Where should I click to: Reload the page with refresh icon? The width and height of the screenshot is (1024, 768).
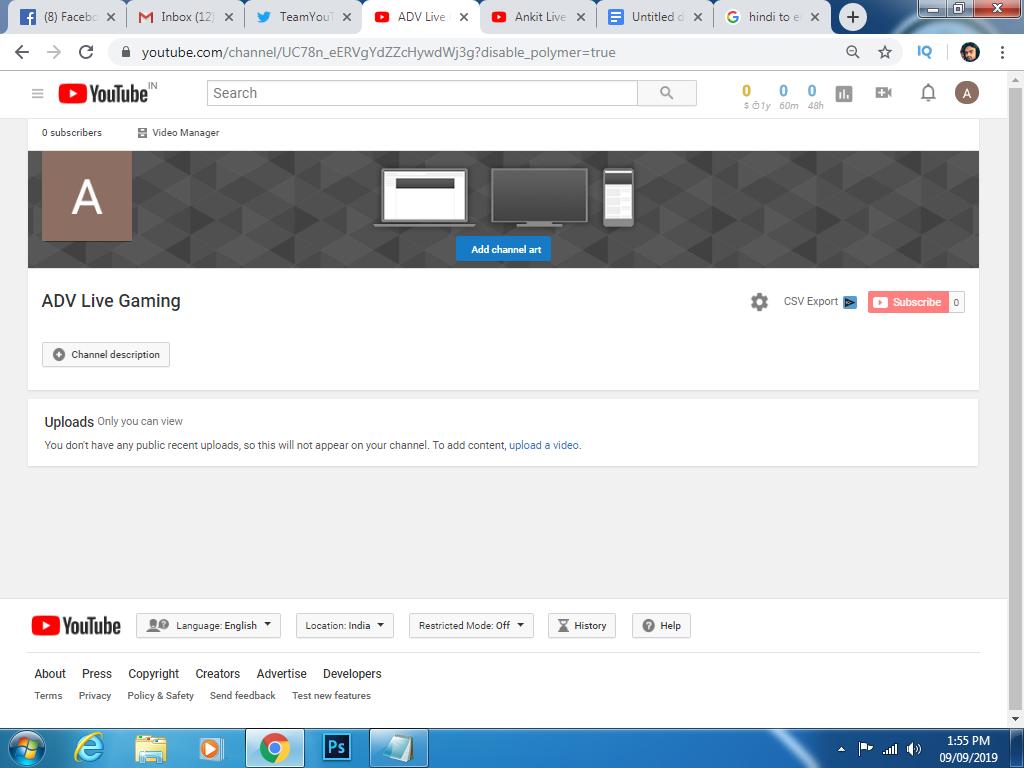[x=86, y=52]
